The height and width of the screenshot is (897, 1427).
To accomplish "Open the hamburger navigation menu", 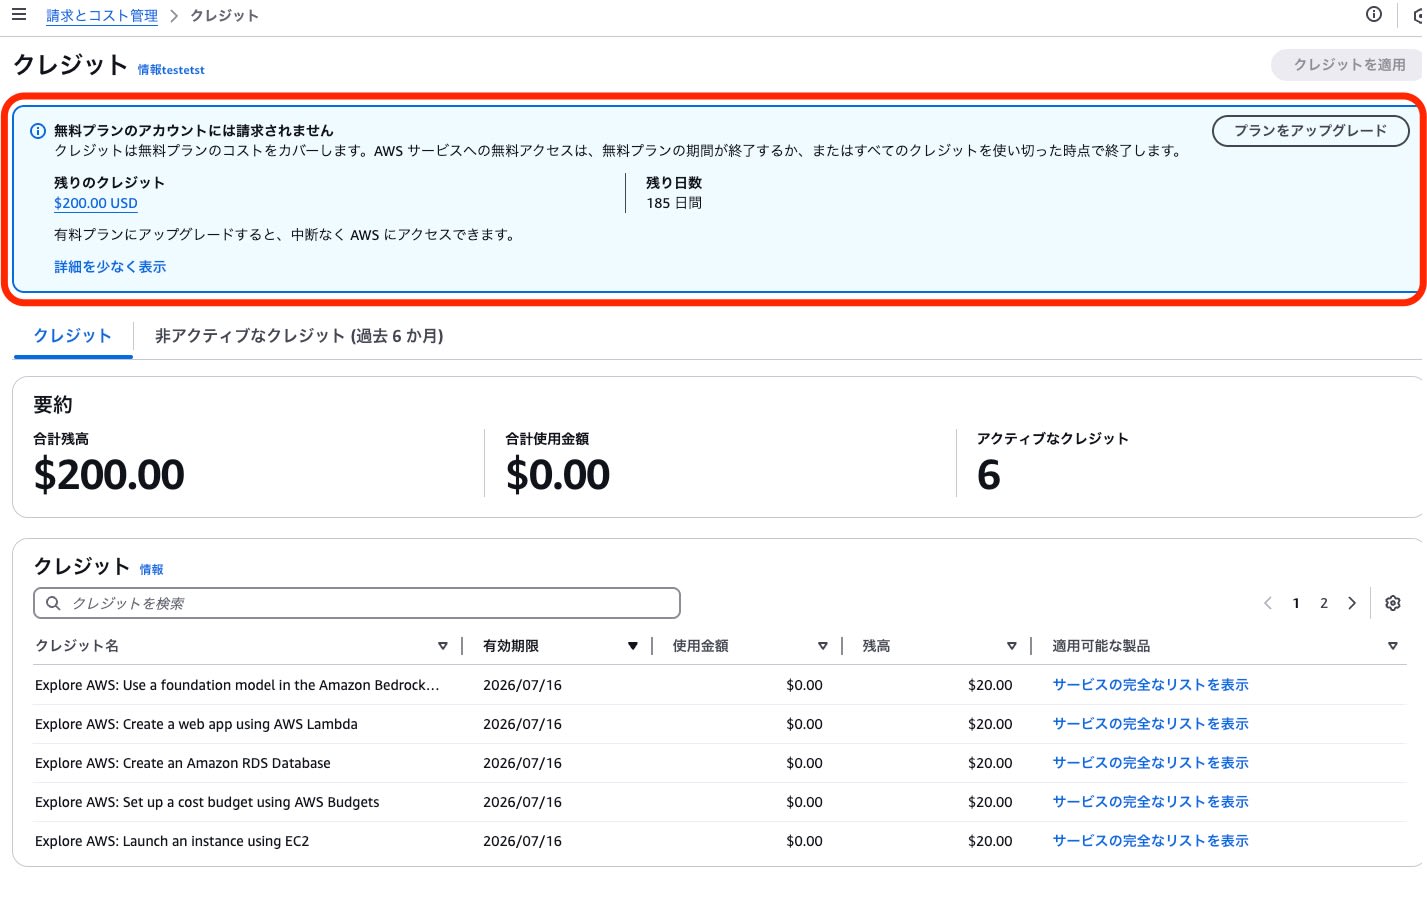I will [x=19, y=15].
